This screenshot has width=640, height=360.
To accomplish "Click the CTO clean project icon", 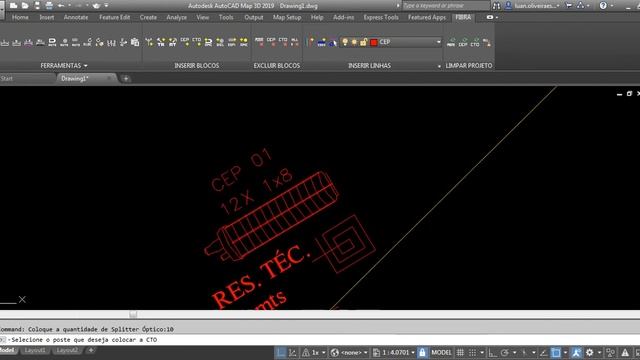I will point(475,42).
